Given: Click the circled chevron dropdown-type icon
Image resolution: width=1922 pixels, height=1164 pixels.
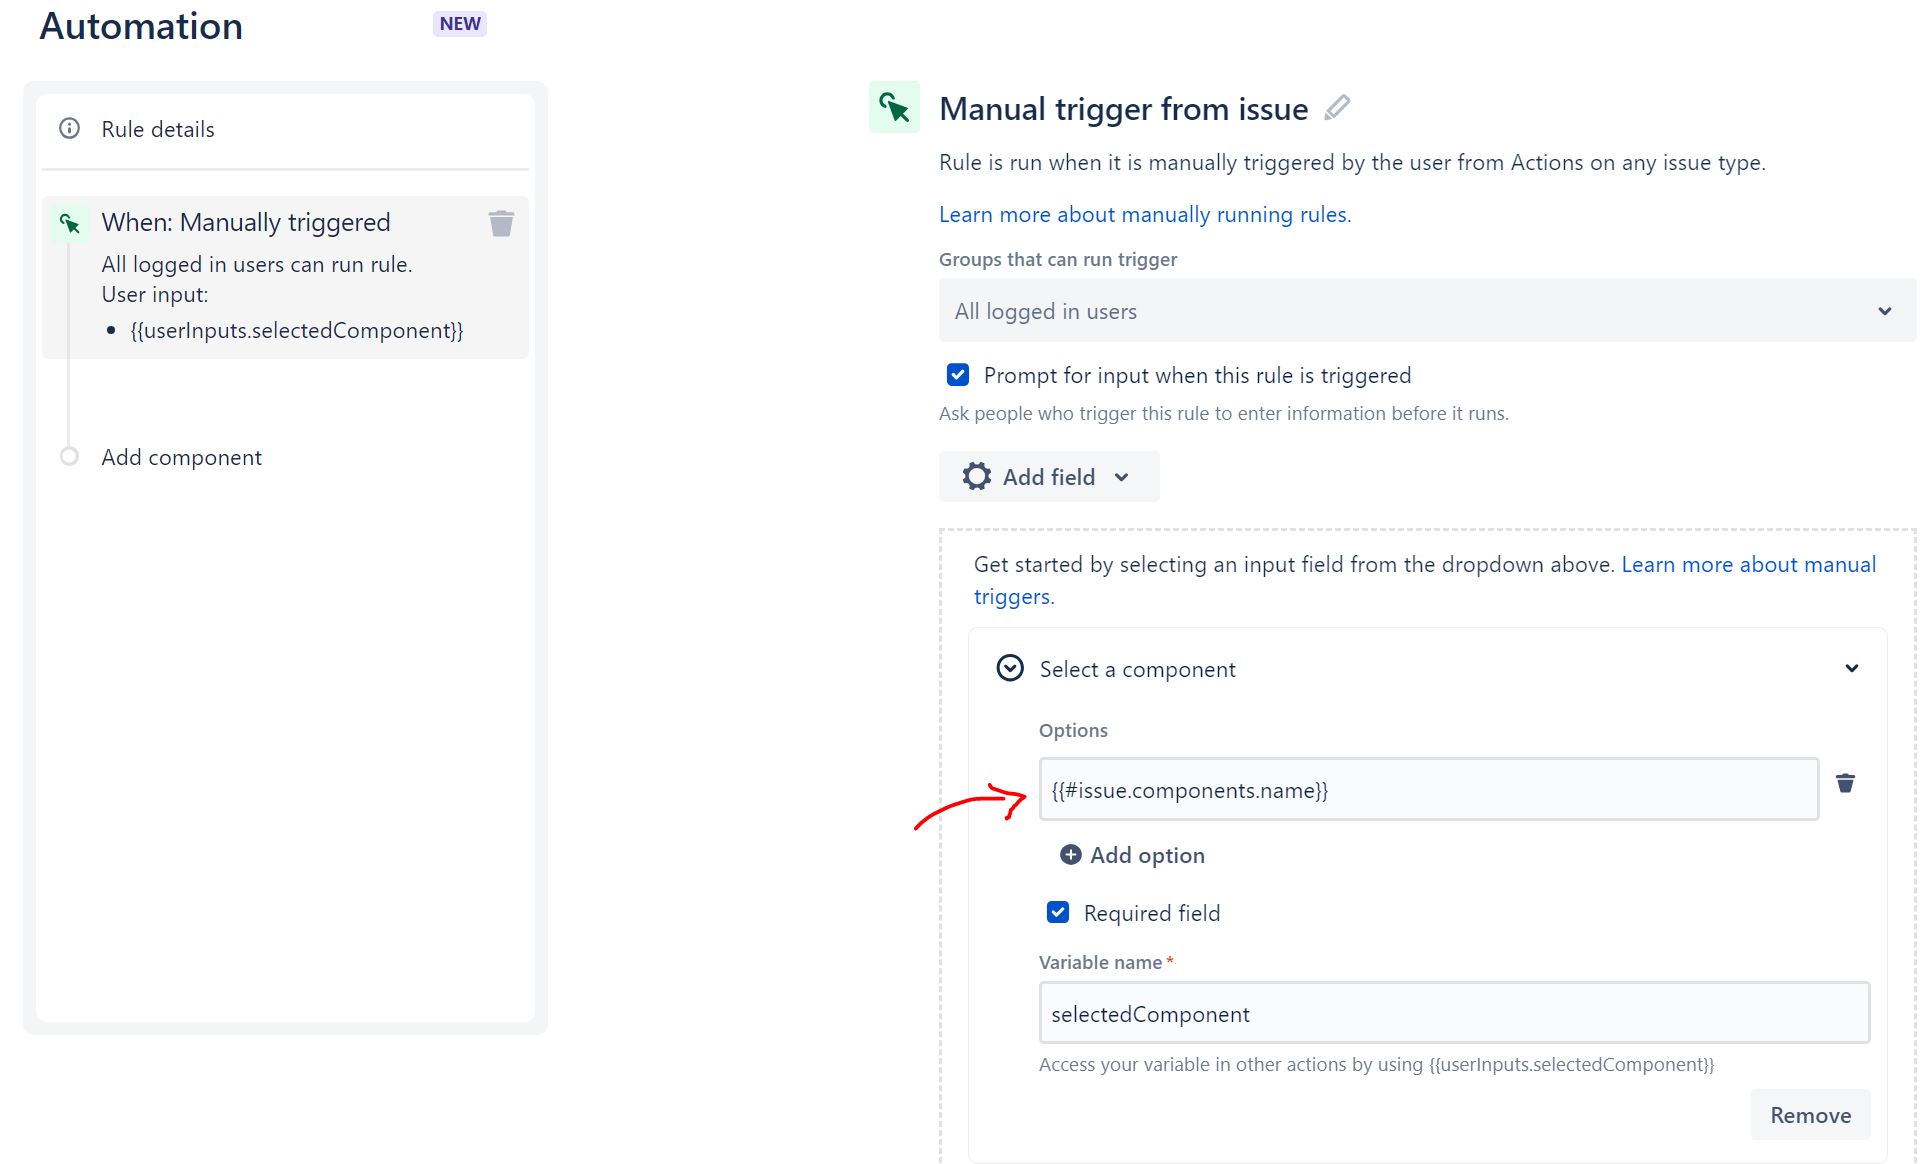Looking at the screenshot, I should [x=1010, y=668].
